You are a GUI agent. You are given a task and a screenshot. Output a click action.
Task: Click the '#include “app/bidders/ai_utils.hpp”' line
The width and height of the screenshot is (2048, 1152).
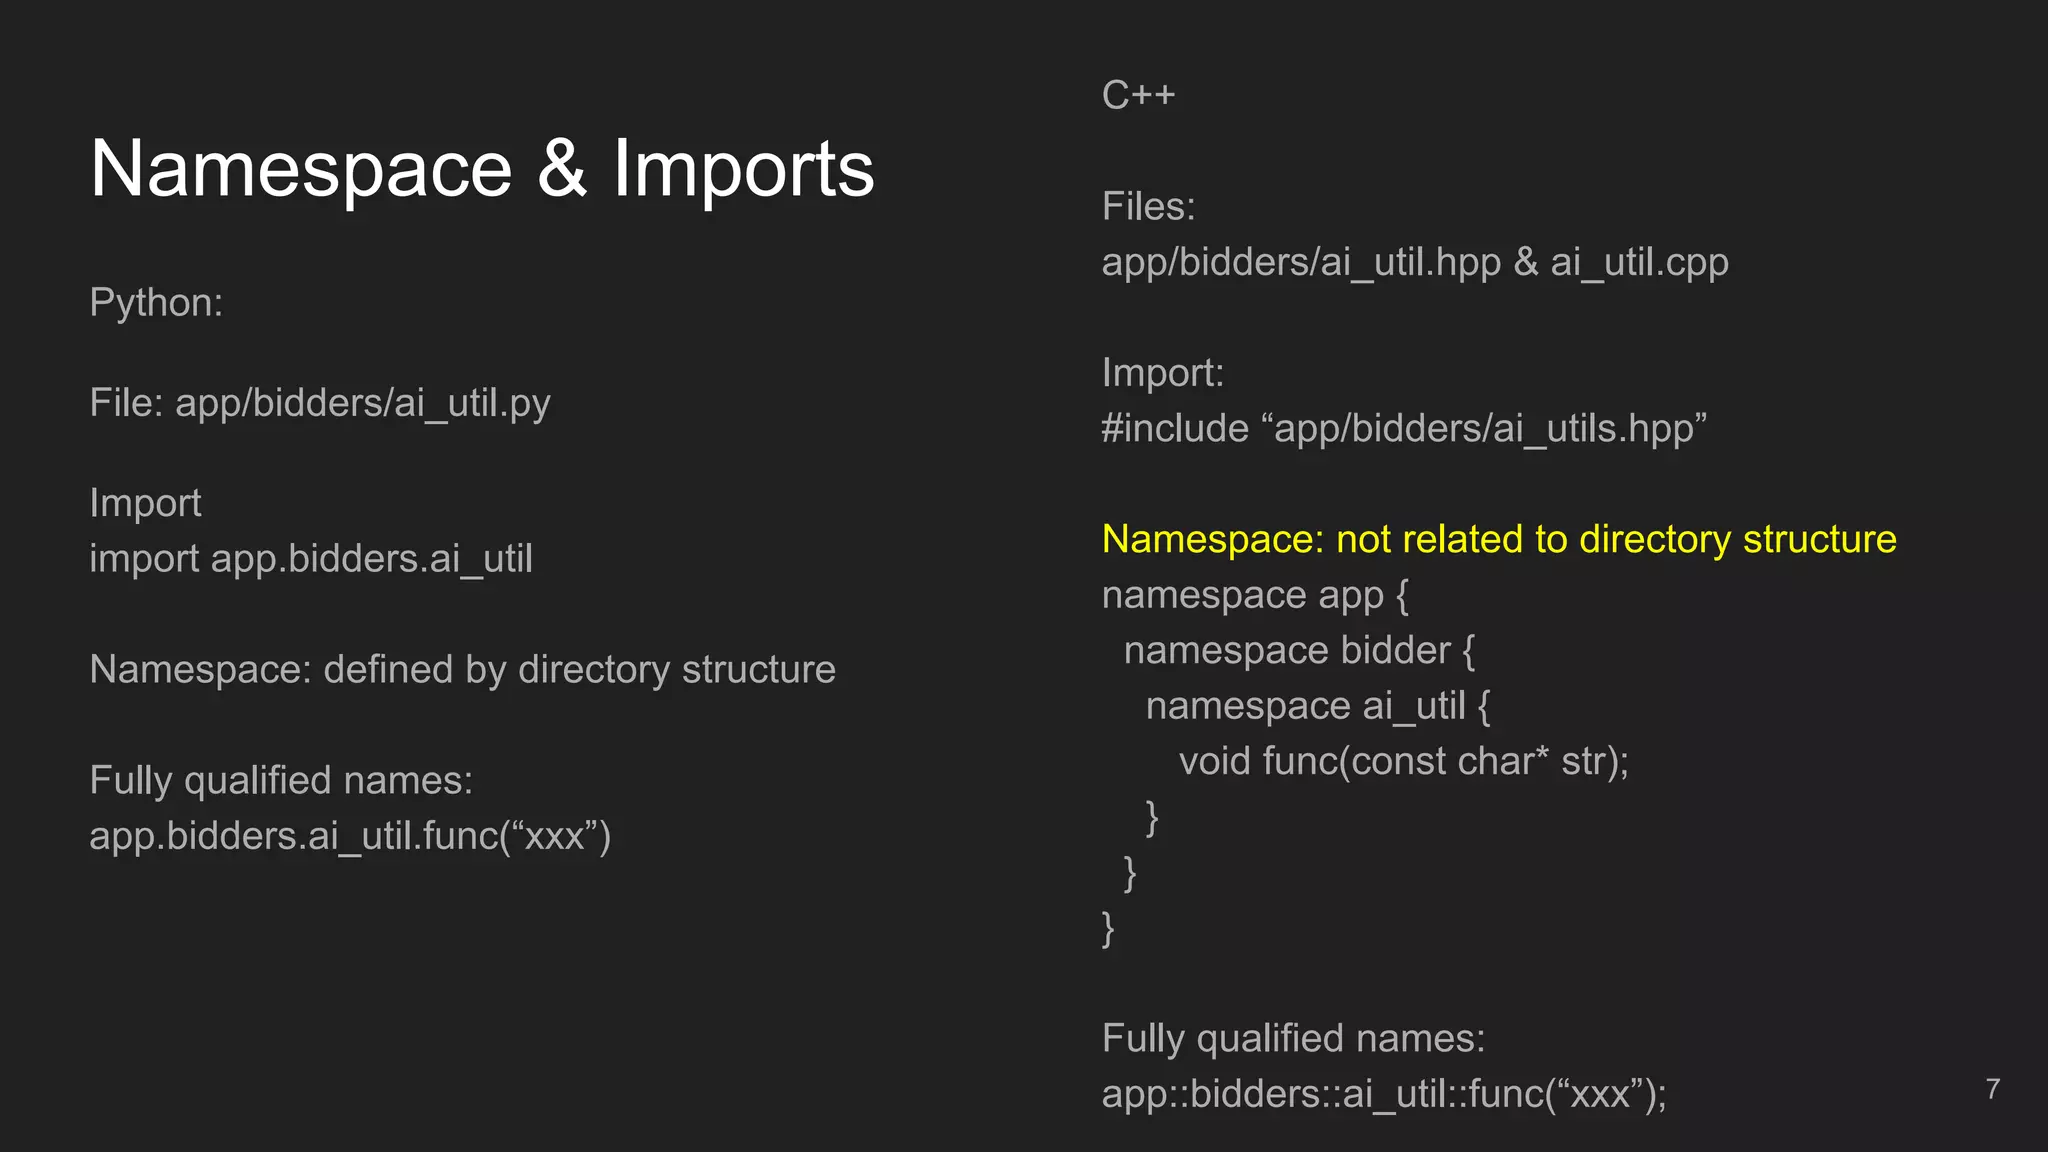point(1404,429)
